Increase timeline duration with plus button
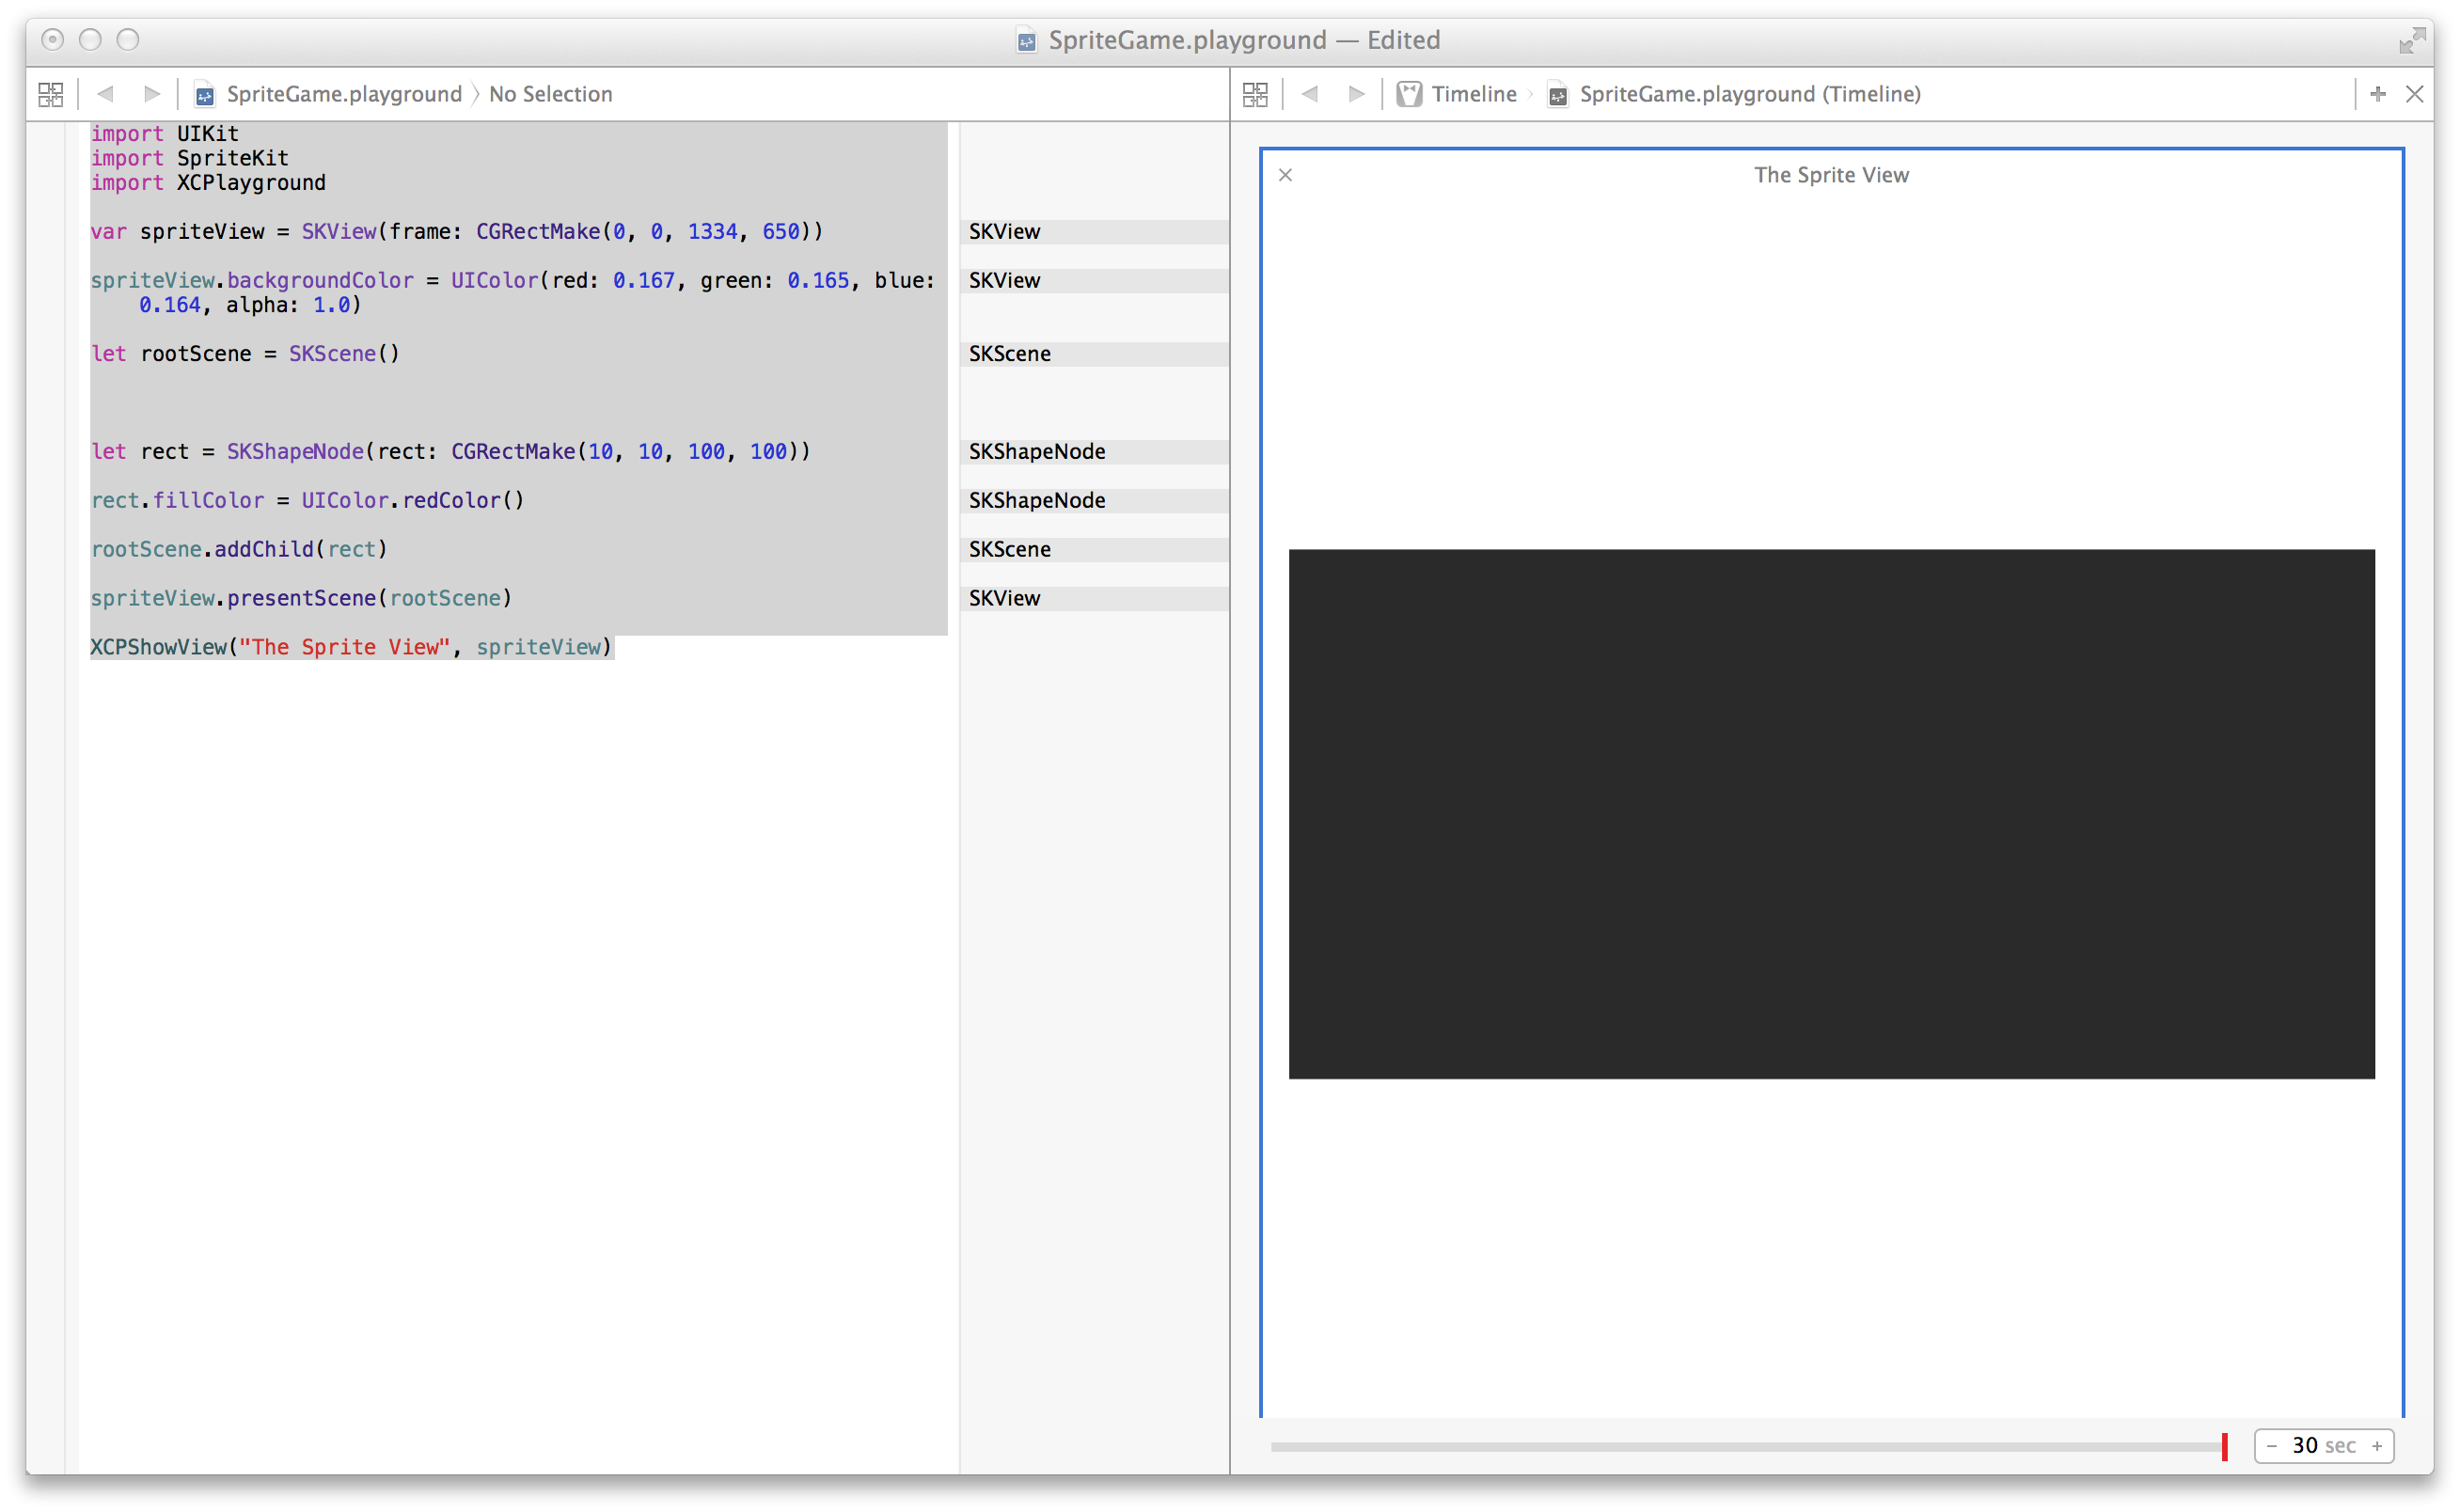 tap(2377, 1446)
